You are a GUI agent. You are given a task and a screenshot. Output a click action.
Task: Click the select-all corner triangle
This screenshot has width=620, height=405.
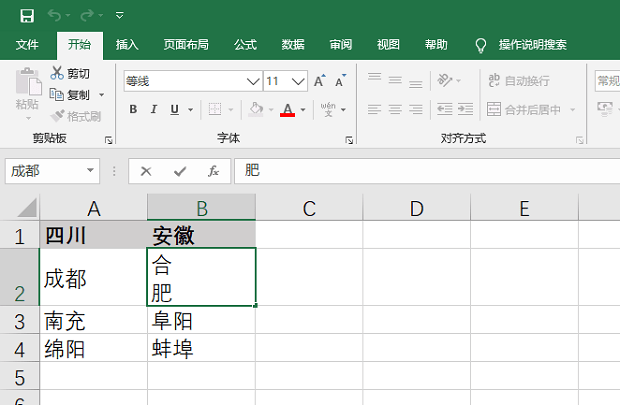click(27, 208)
